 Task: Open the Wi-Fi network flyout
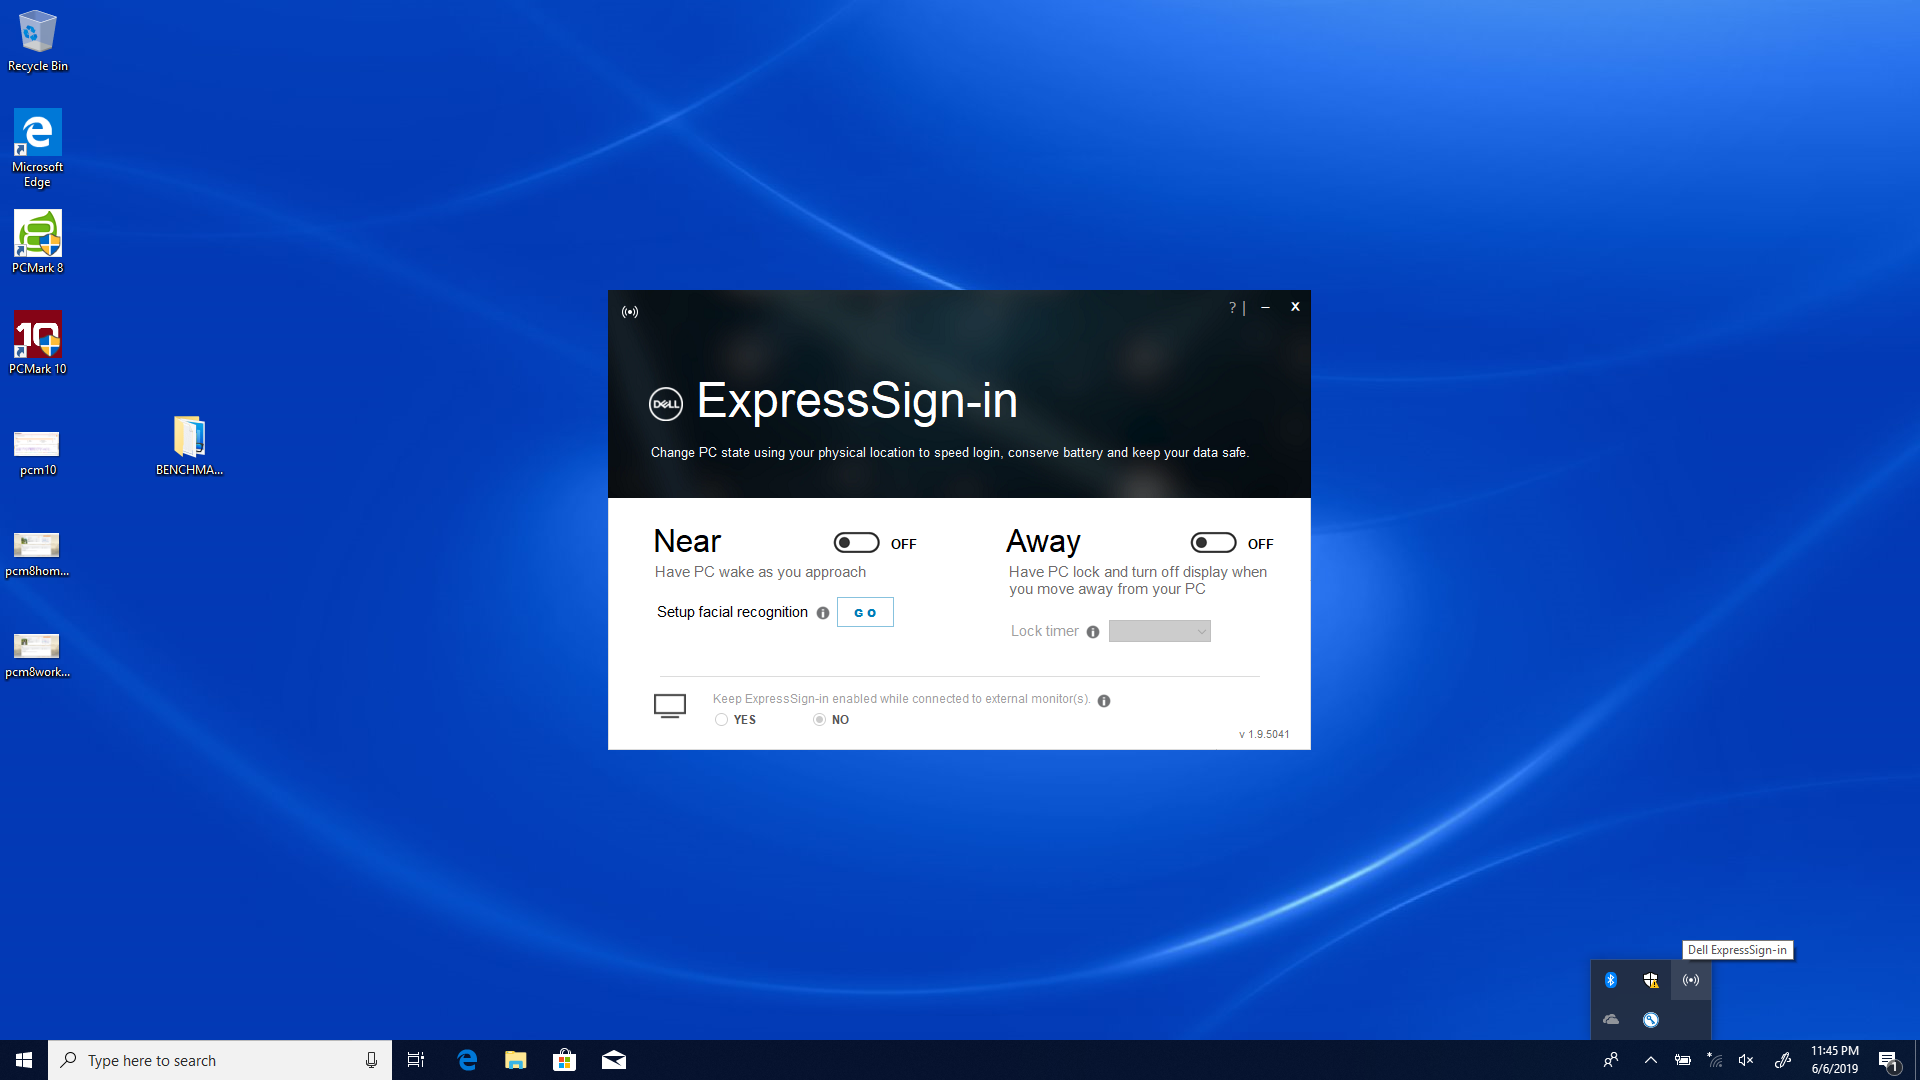(1715, 1060)
